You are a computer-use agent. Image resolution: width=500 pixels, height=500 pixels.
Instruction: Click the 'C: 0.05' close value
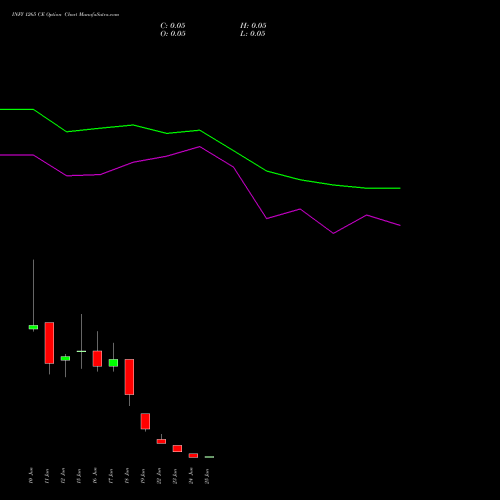(x=173, y=26)
